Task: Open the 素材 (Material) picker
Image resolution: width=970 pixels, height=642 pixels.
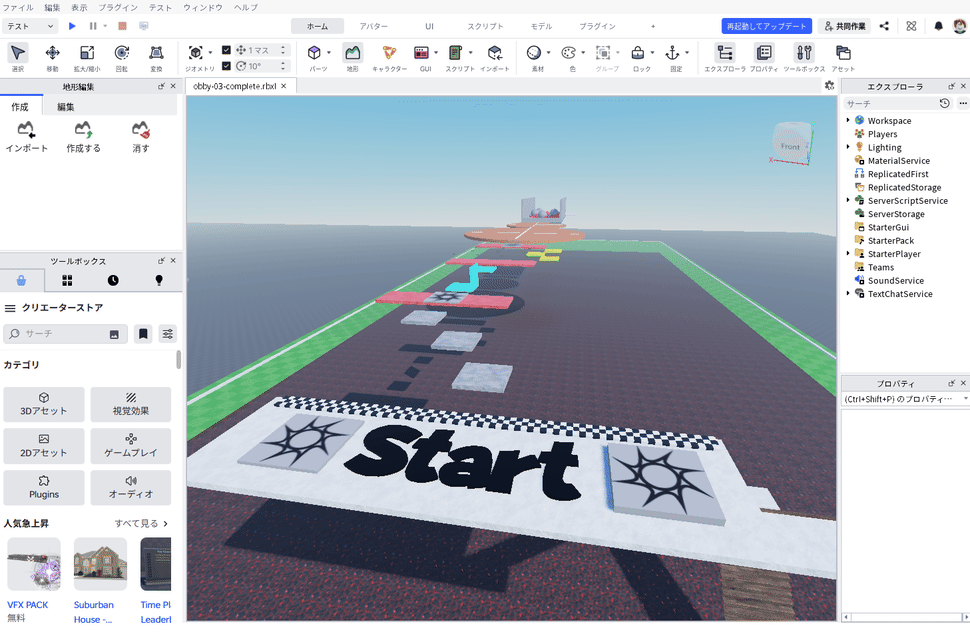Action: (x=534, y=53)
